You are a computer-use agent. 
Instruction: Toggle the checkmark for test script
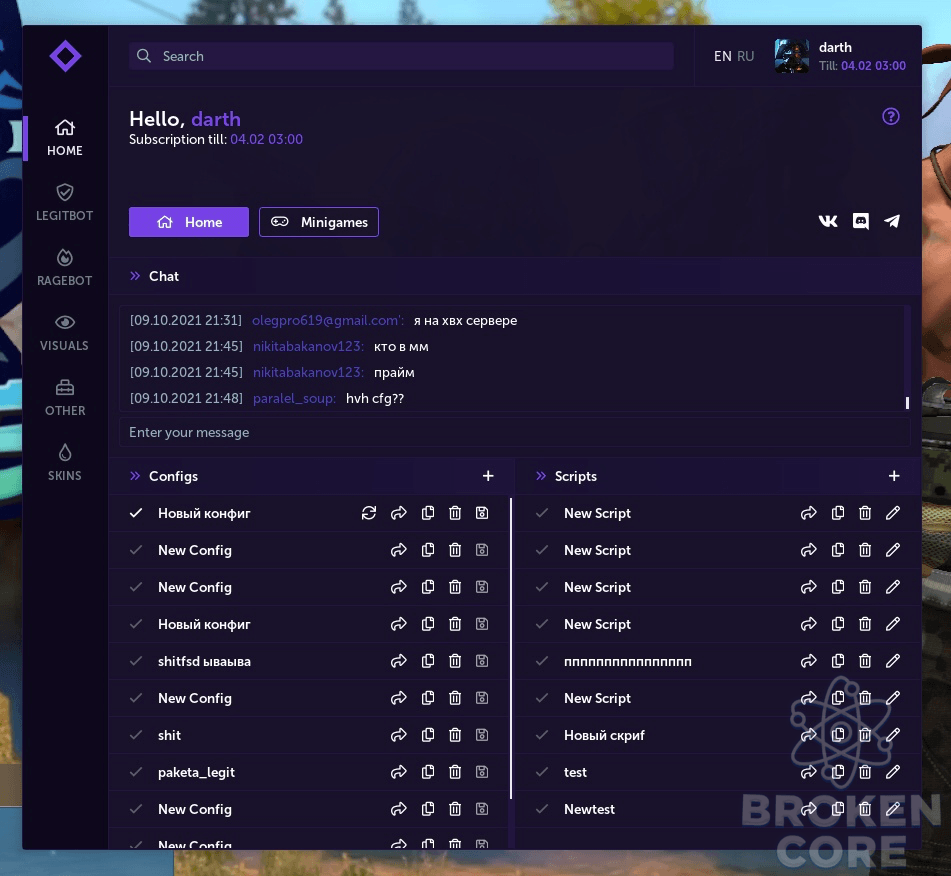[542, 772]
